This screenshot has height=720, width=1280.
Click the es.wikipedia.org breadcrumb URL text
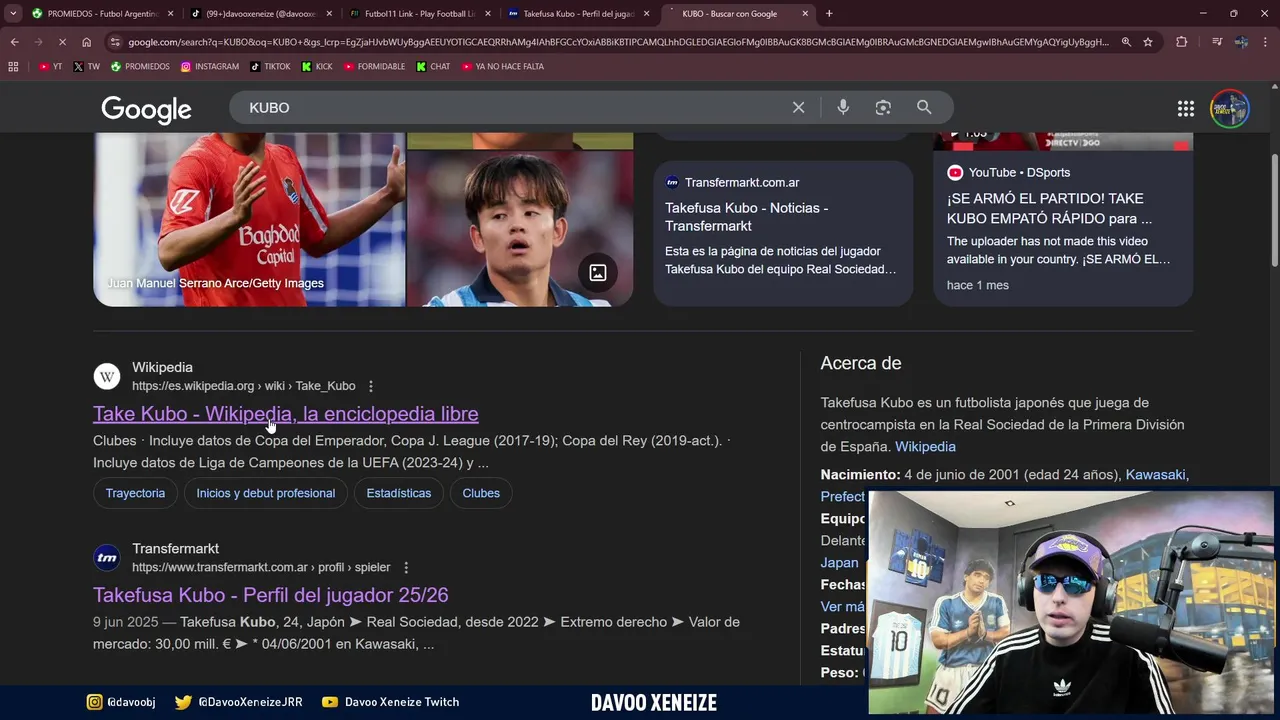coord(243,386)
